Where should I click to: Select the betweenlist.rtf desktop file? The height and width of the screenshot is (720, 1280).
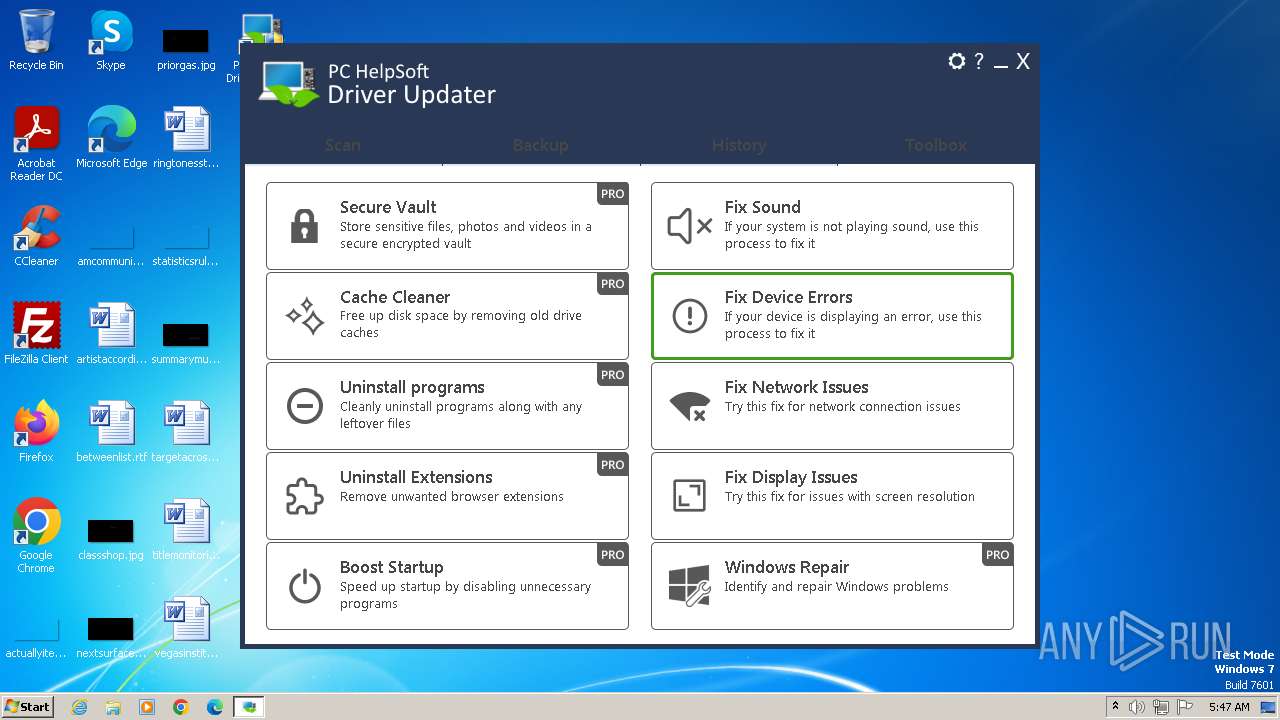pyautogui.click(x=111, y=432)
